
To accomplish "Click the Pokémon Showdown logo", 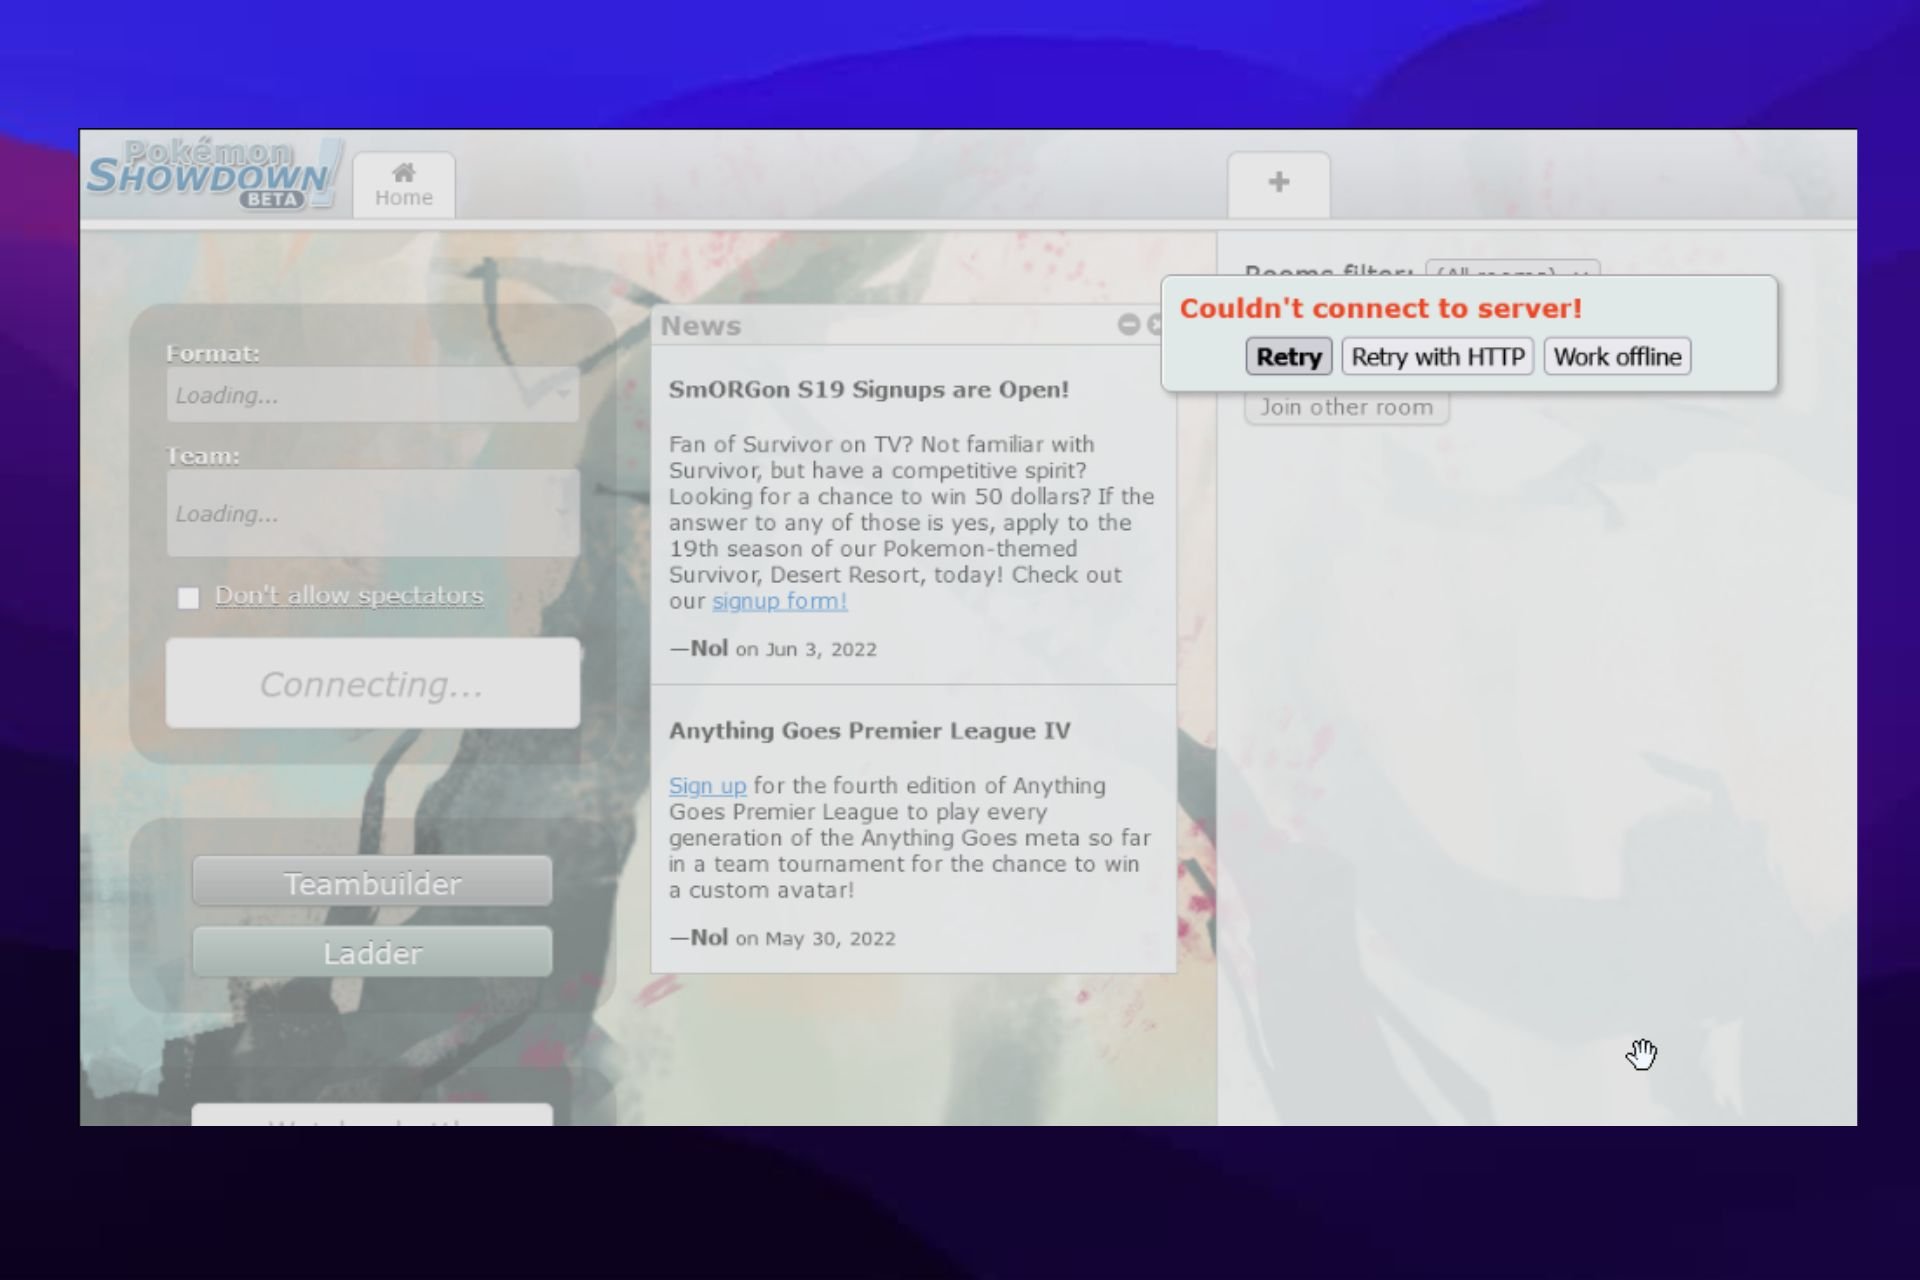I will click(213, 174).
